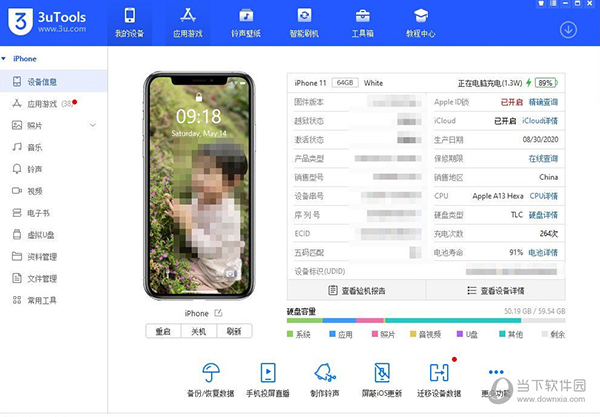Click the Apple A13 Hexa CPU value
Image resolution: width=600 pixels, height=417 pixels.
click(x=498, y=196)
